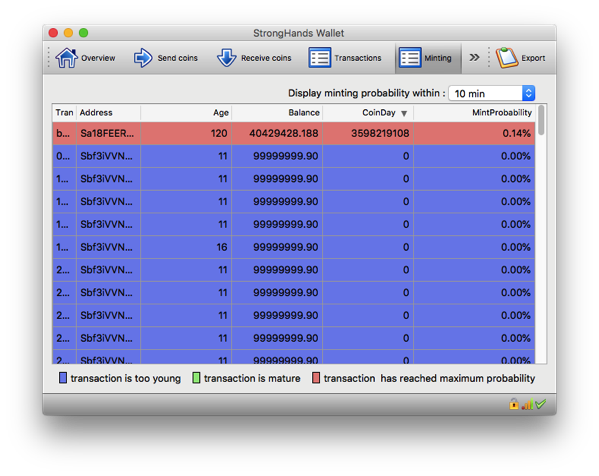This screenshot has width=599, height=476.
Task: Open the Overview house icon
Action: [x=67, y=58]
